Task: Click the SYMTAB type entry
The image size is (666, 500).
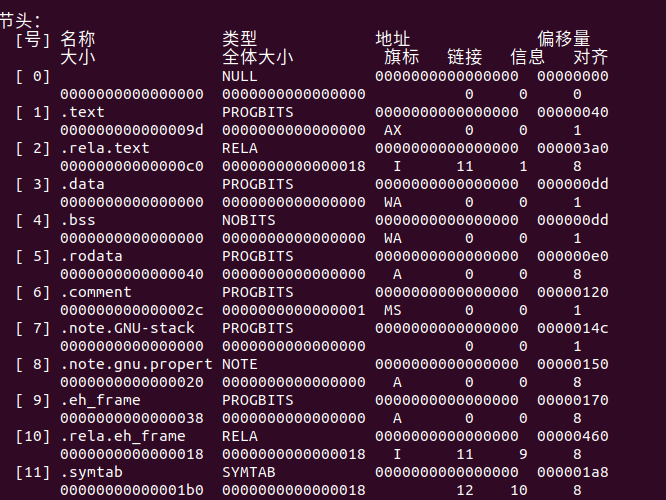Action: click(x=248, y=472)
